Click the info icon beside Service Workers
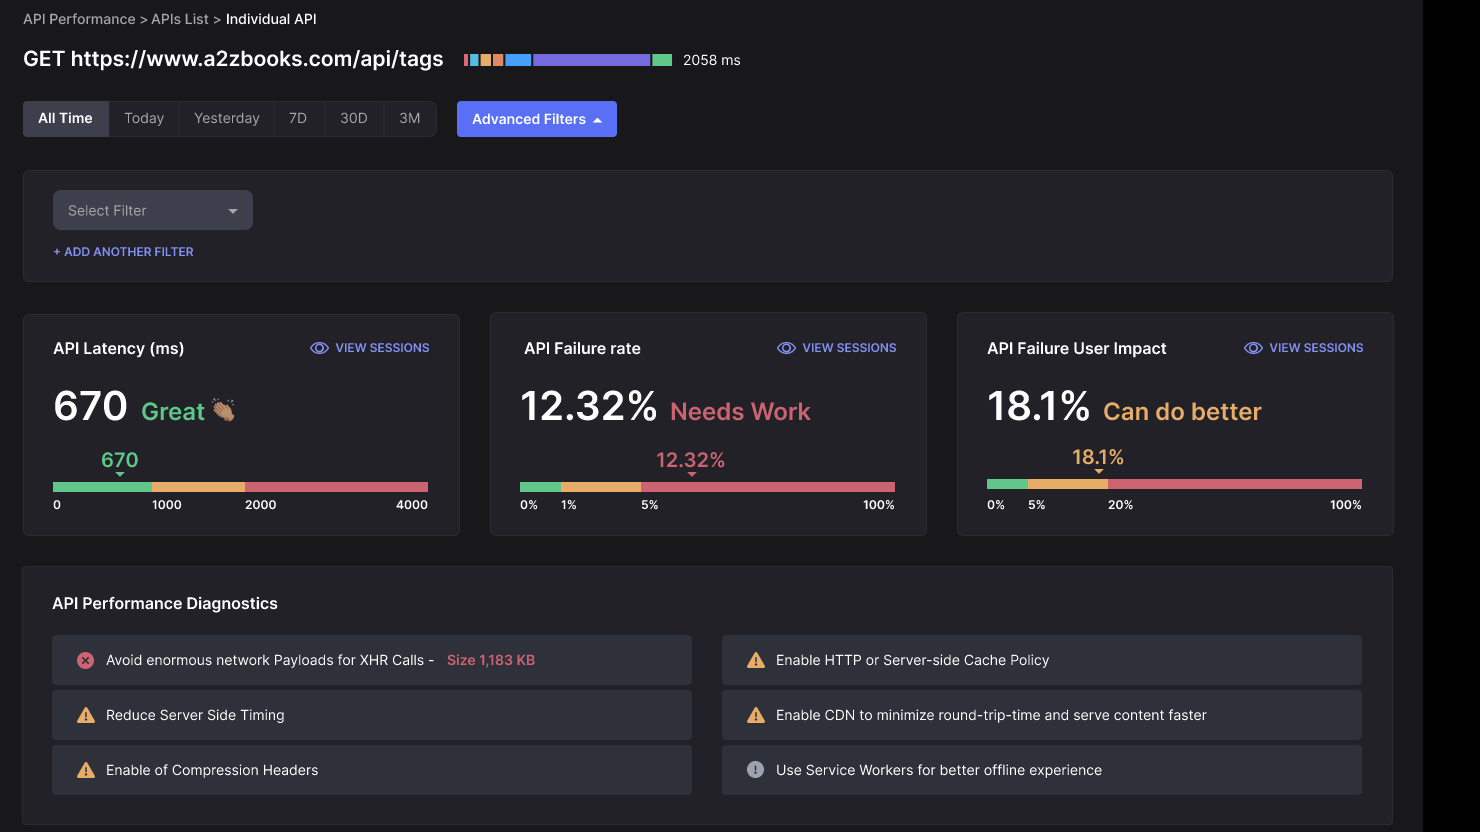Image resolution: width=1480 pixels, height=832 pixels. [x=756, y=770]
